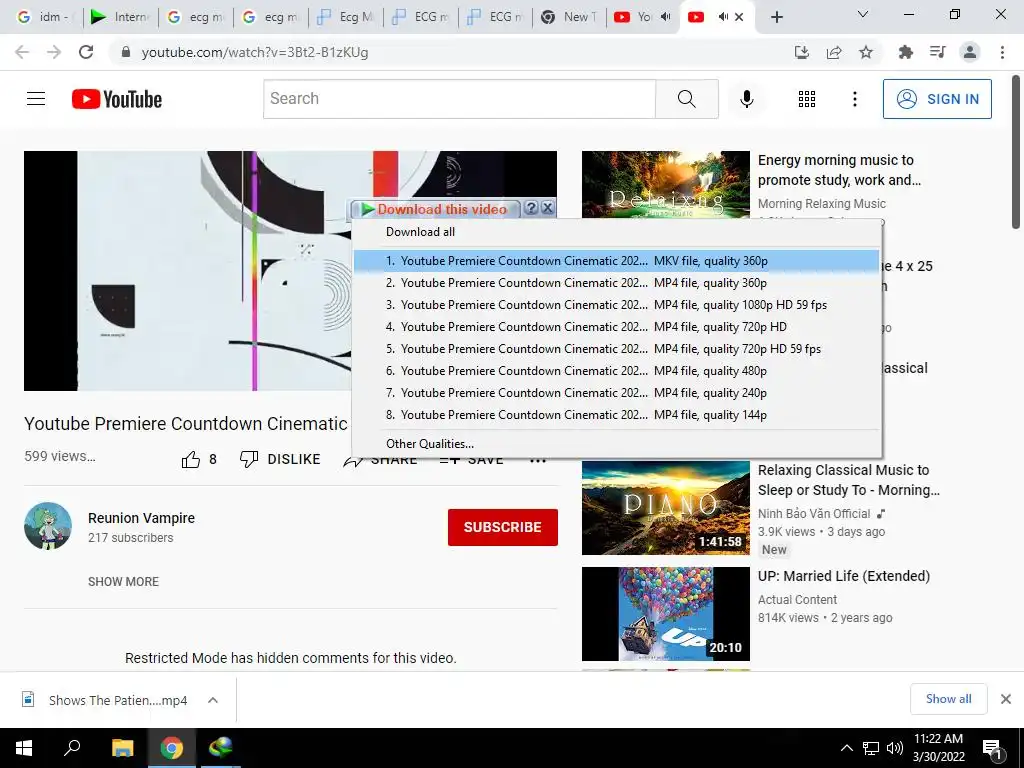
Task: Choose MP4 file, quality 720p HD 59 fps
Action: pos(616,349)
